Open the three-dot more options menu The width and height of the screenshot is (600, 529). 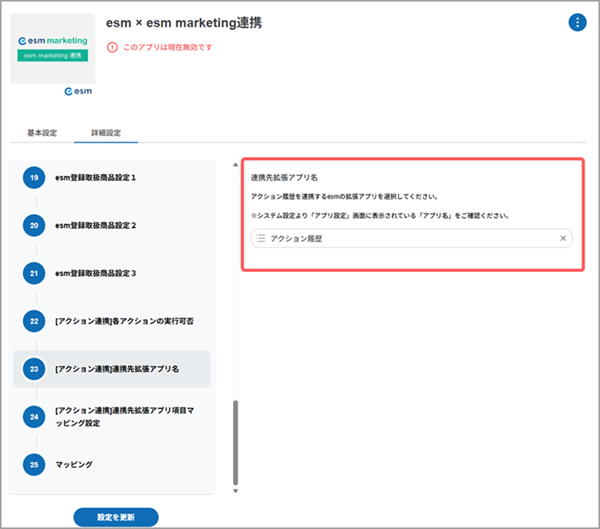tap(577, 22)
